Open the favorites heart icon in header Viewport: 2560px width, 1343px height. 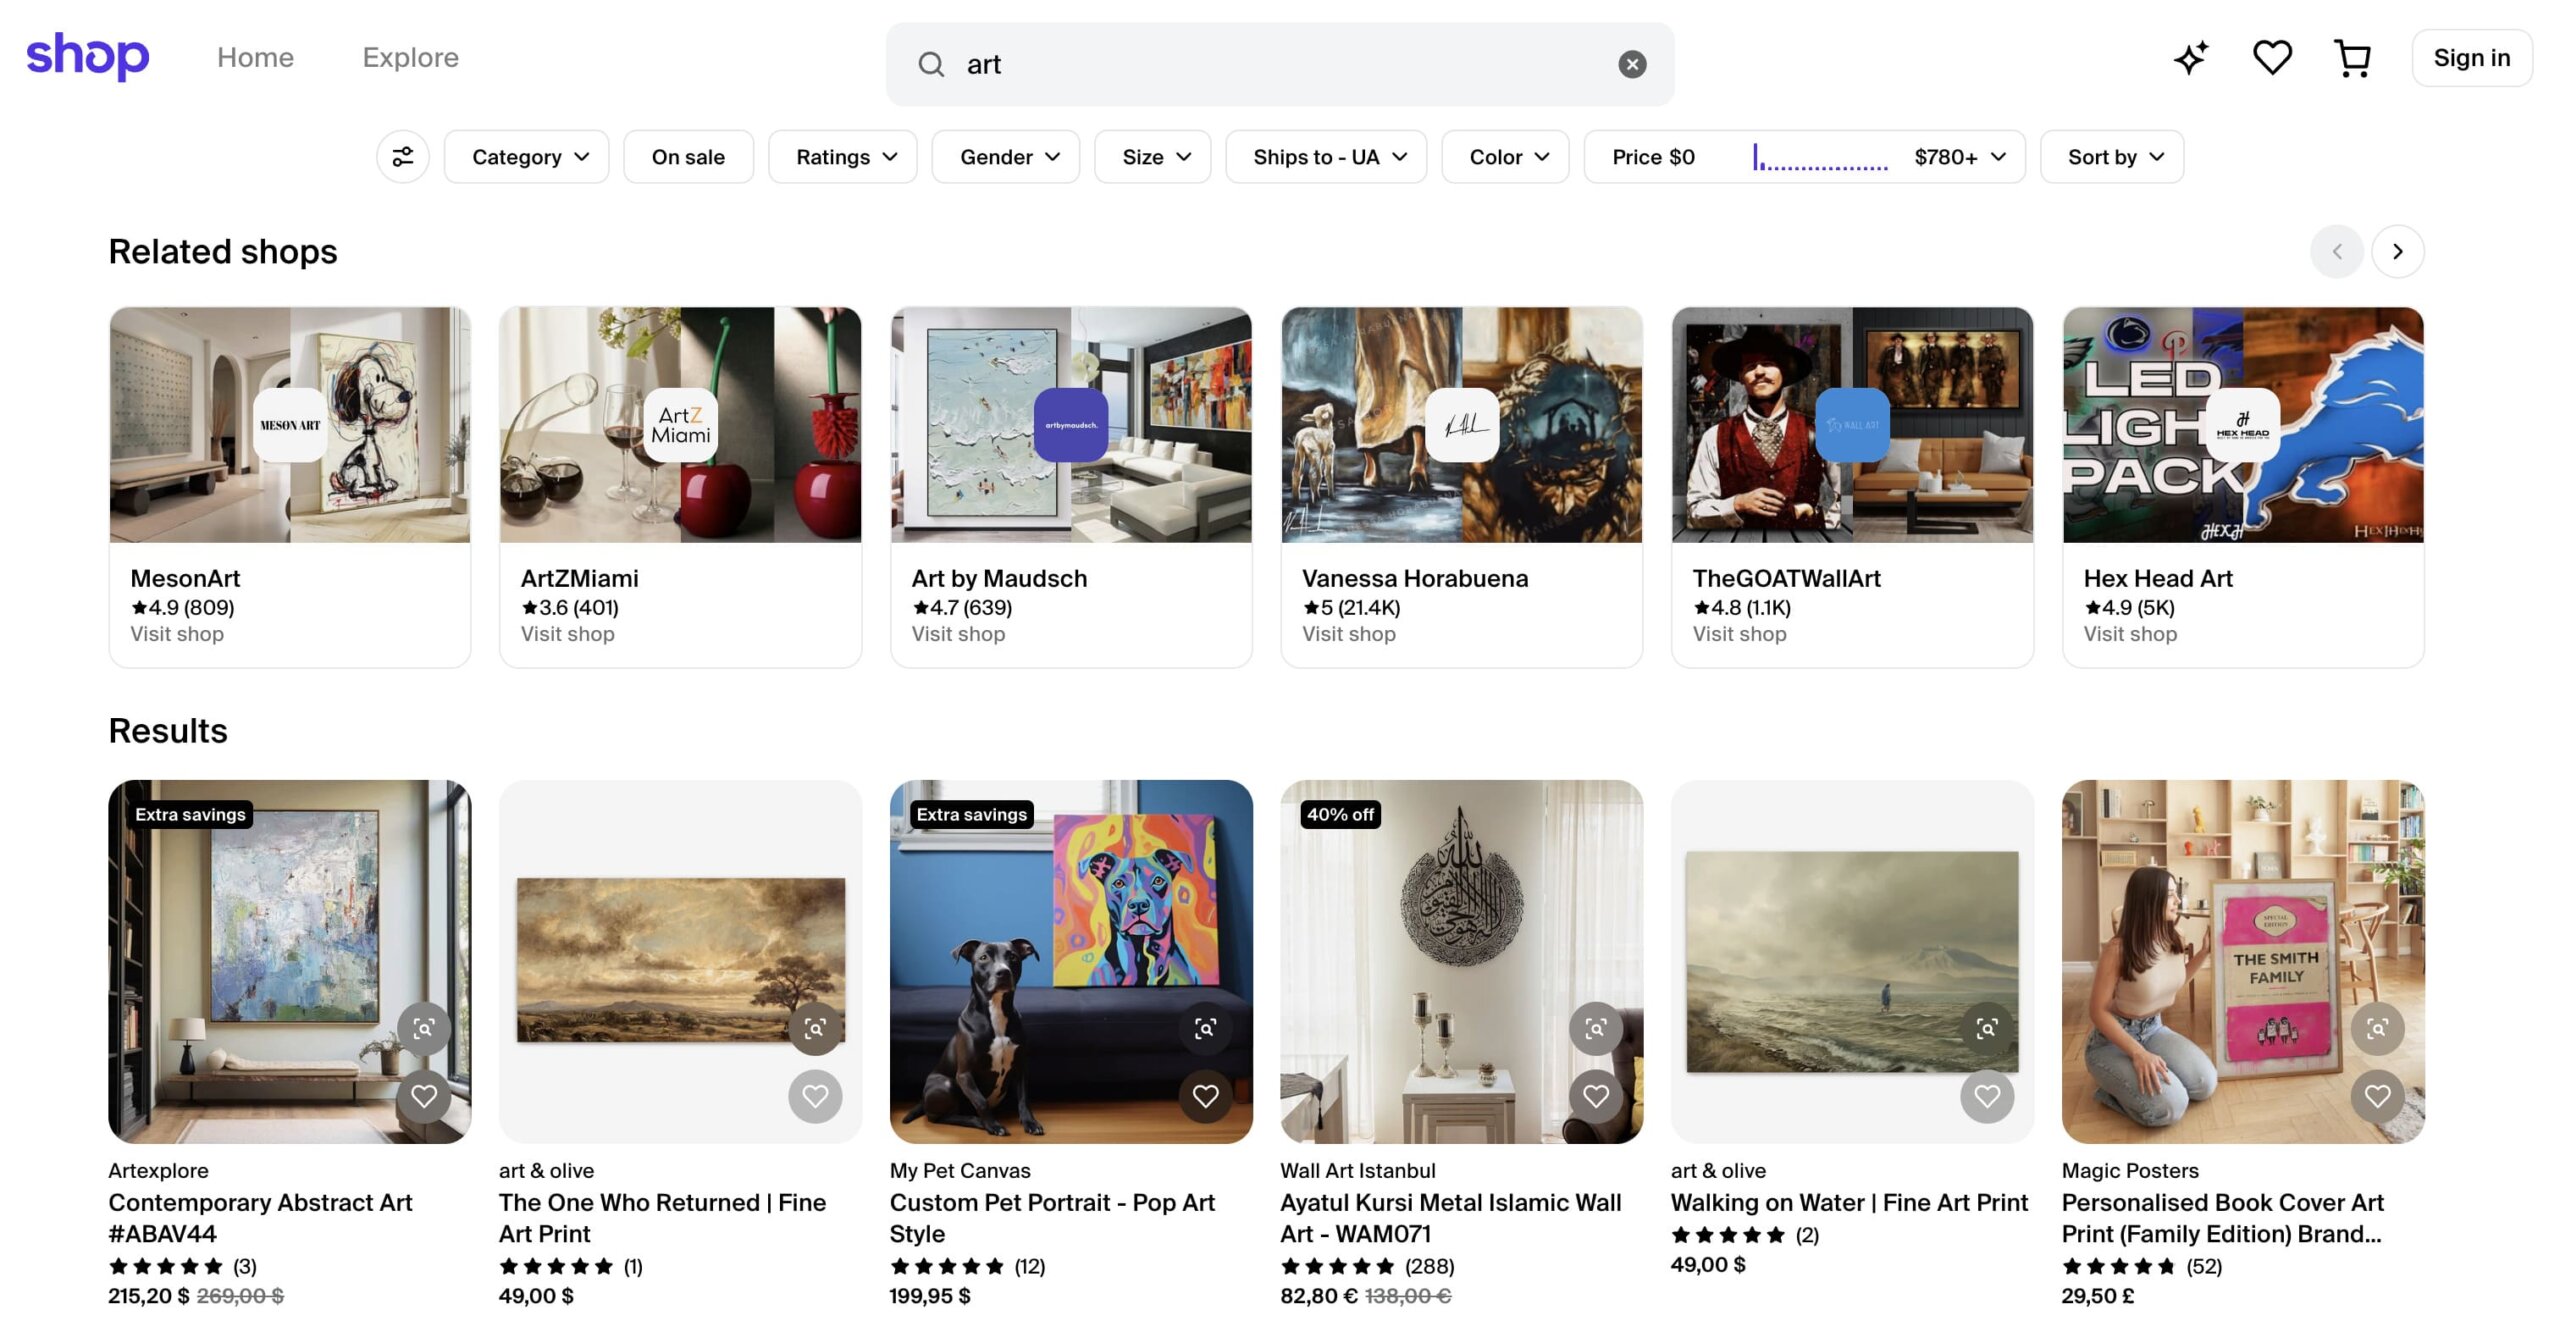(x=2272, y=57)
